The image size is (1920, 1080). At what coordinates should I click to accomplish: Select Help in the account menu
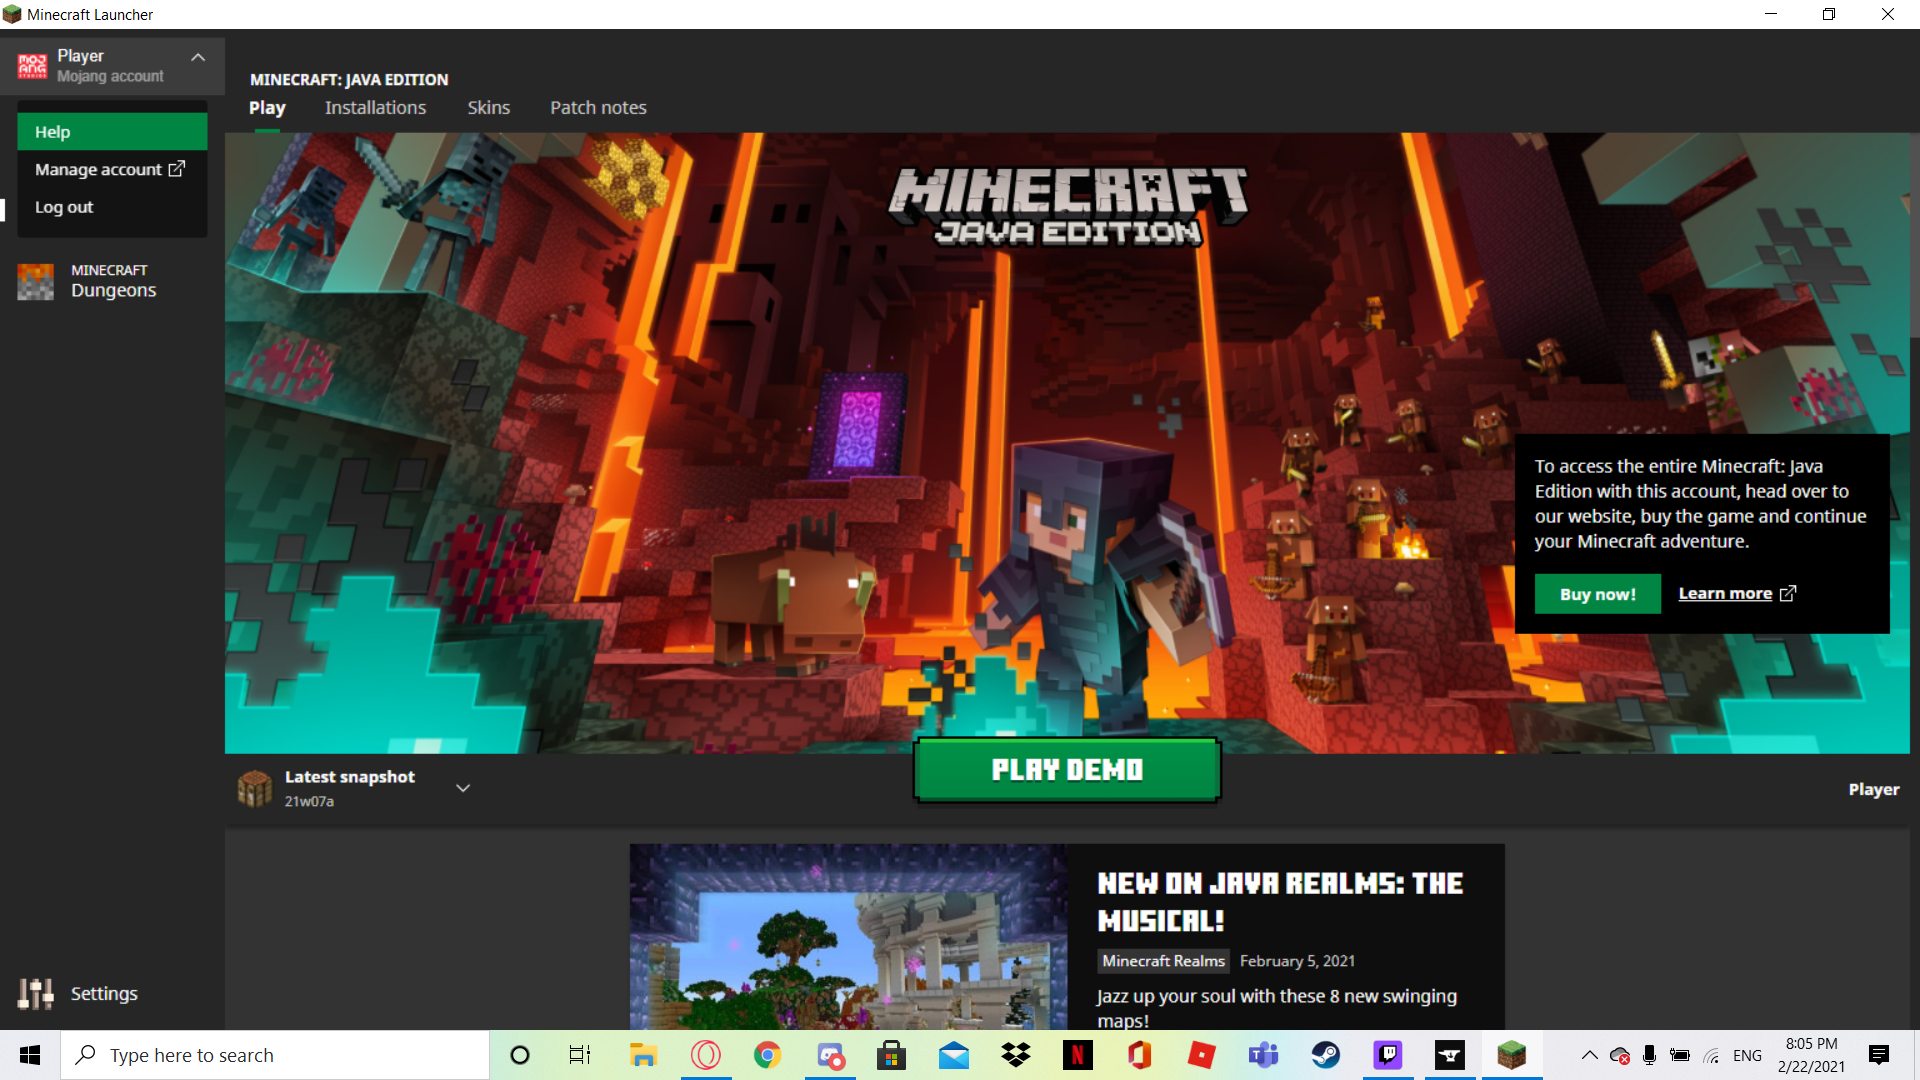[x=112, y=132]
